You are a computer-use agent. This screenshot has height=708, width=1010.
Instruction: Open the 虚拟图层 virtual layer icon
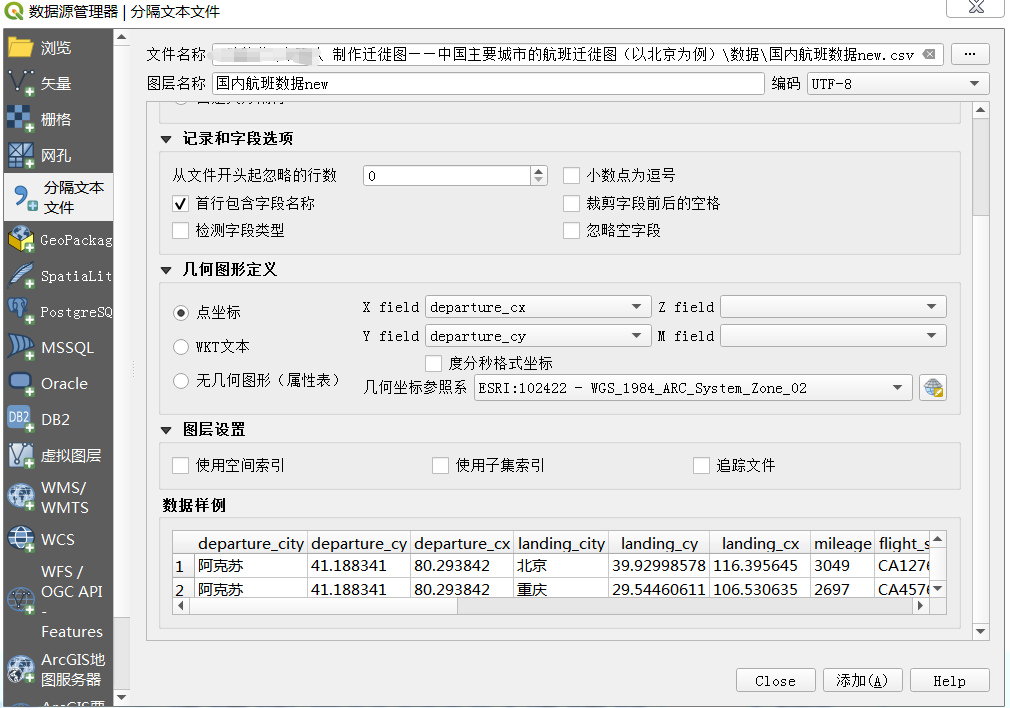pyautogui.click(x=21, y=456)
